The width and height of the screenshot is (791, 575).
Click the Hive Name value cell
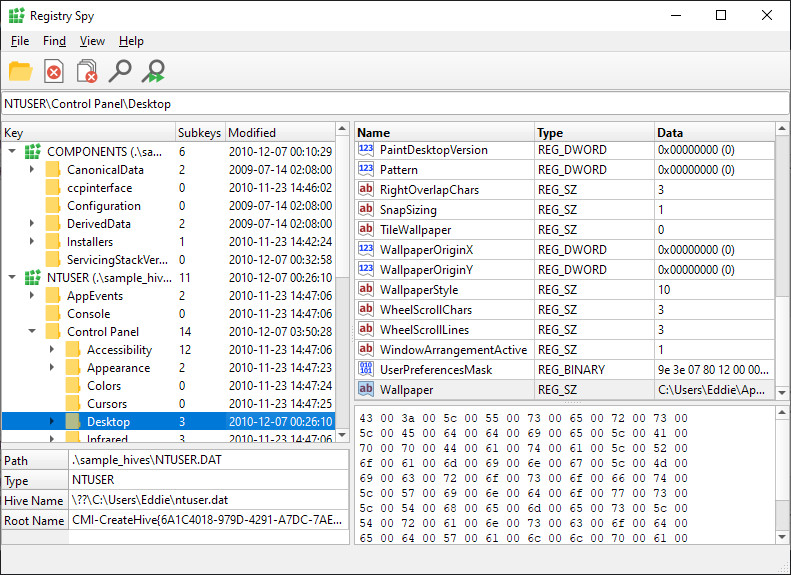(x=208, y=500)
